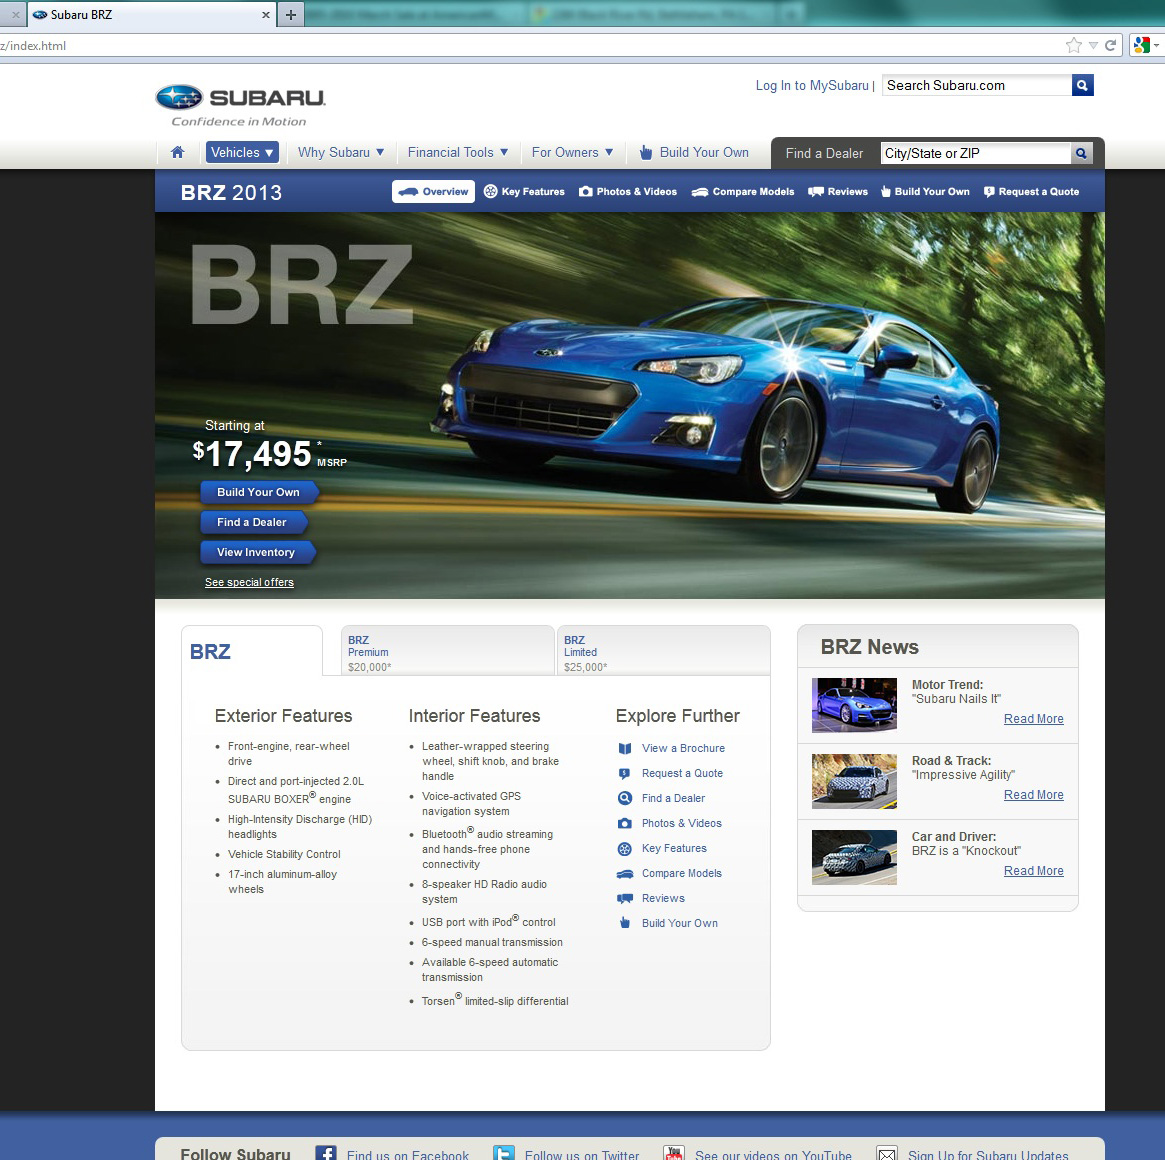Switch to the BRZ Limited trim tab
1165x1160 pixels.
(663, 652)
